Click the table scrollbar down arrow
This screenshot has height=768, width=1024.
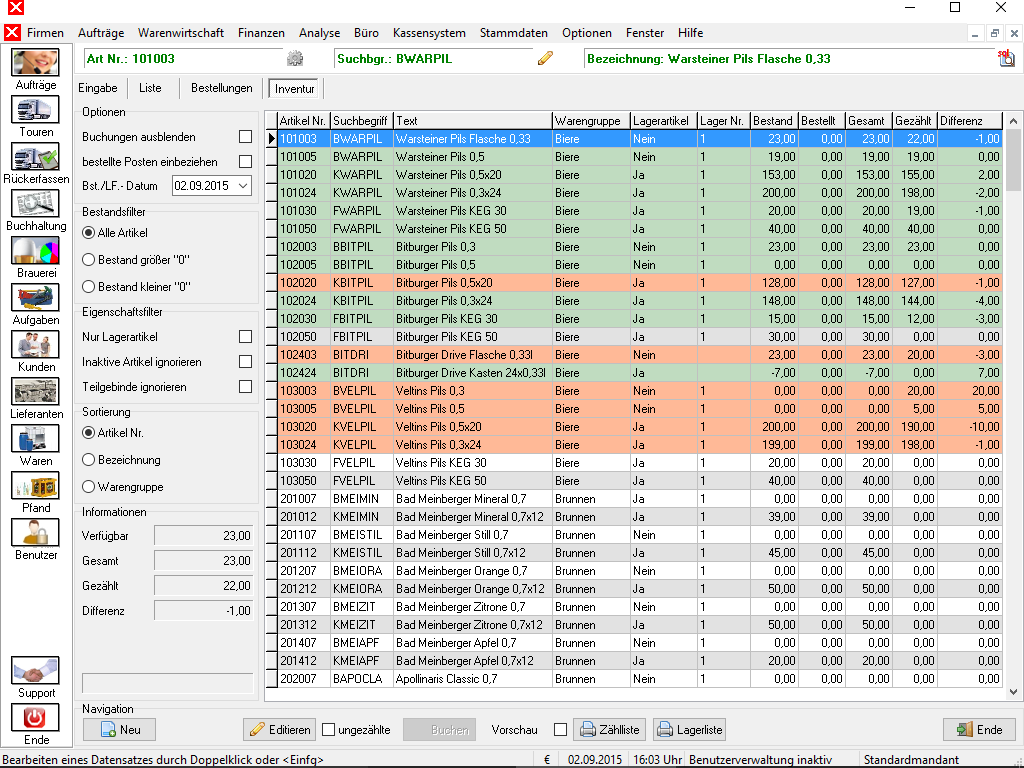pyautogui.click(x=1013, y=692)
